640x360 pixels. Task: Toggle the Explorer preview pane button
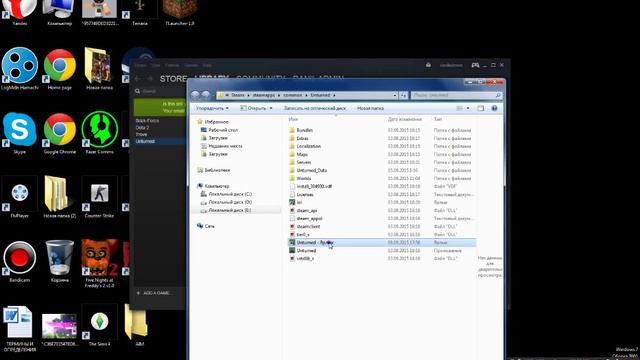[x=481, y=108]
